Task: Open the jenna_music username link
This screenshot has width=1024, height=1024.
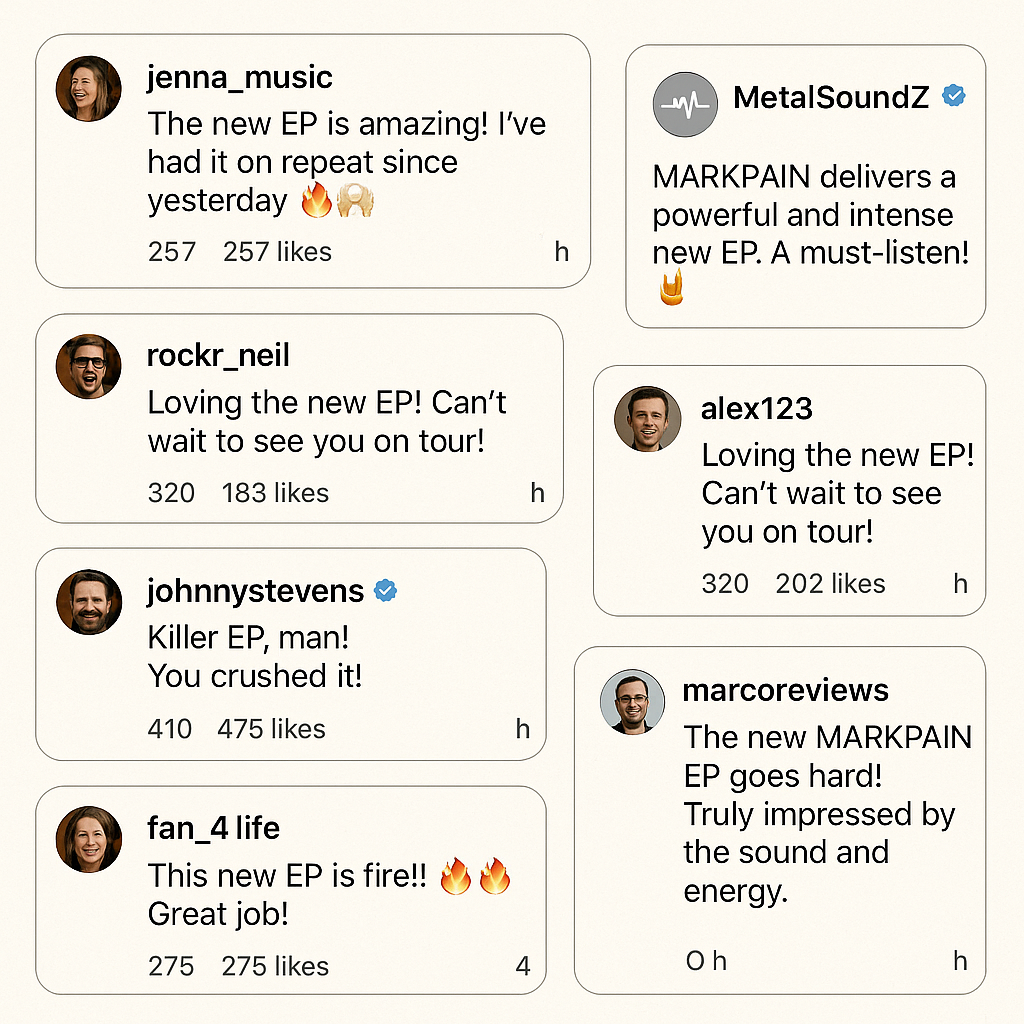Action: pos(239,77)
